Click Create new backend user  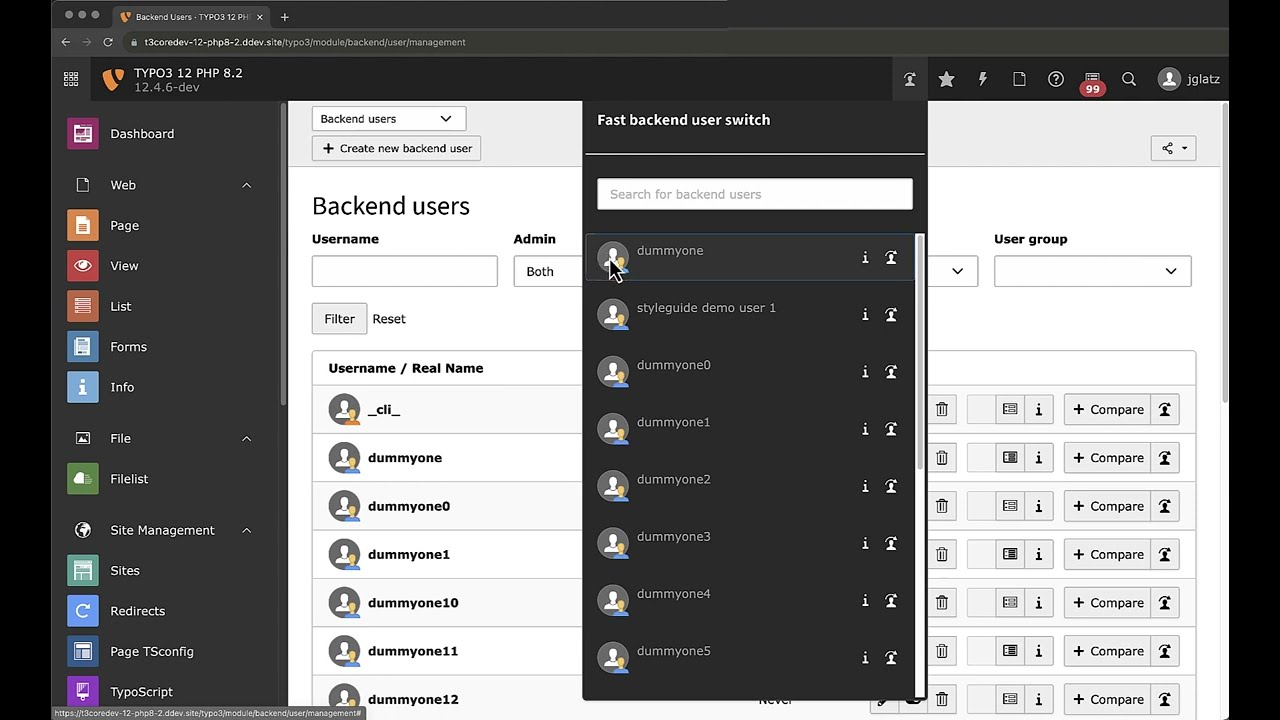point(397,148)
